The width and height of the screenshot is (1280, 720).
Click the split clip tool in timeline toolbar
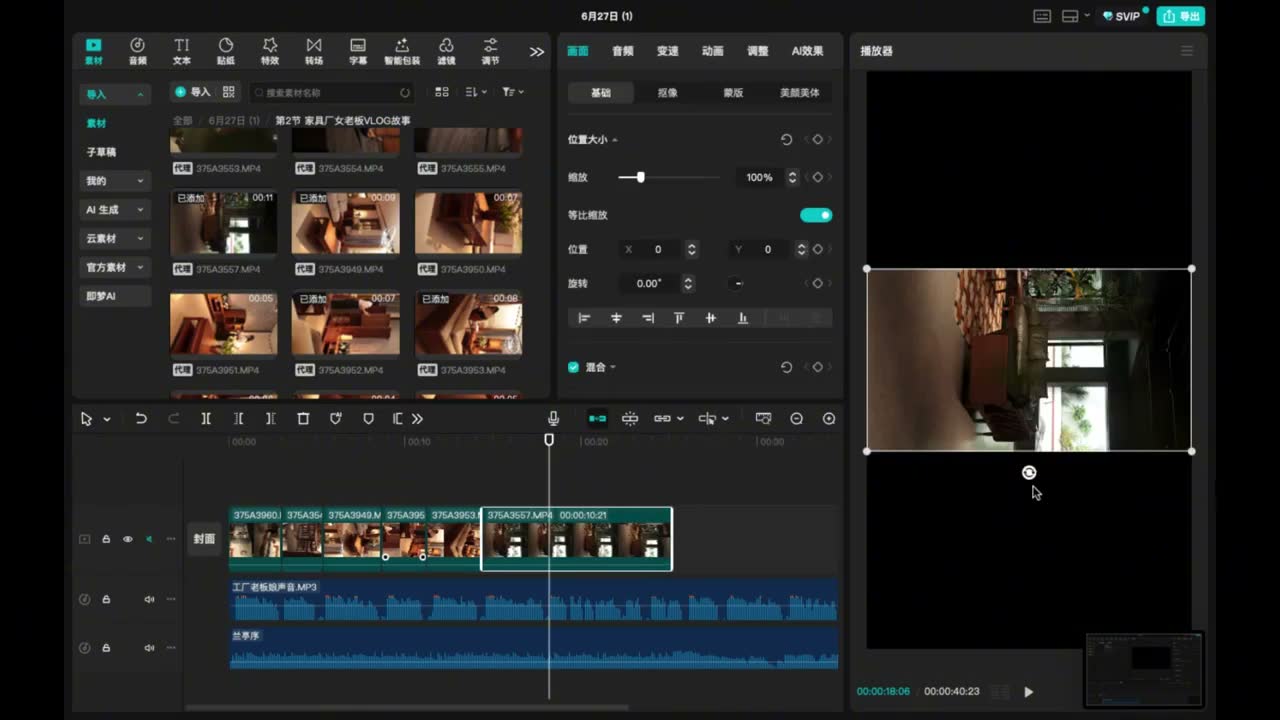206,419
